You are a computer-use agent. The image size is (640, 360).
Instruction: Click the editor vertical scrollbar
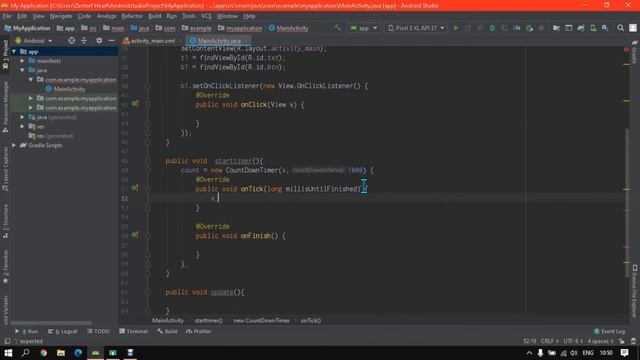627,203
